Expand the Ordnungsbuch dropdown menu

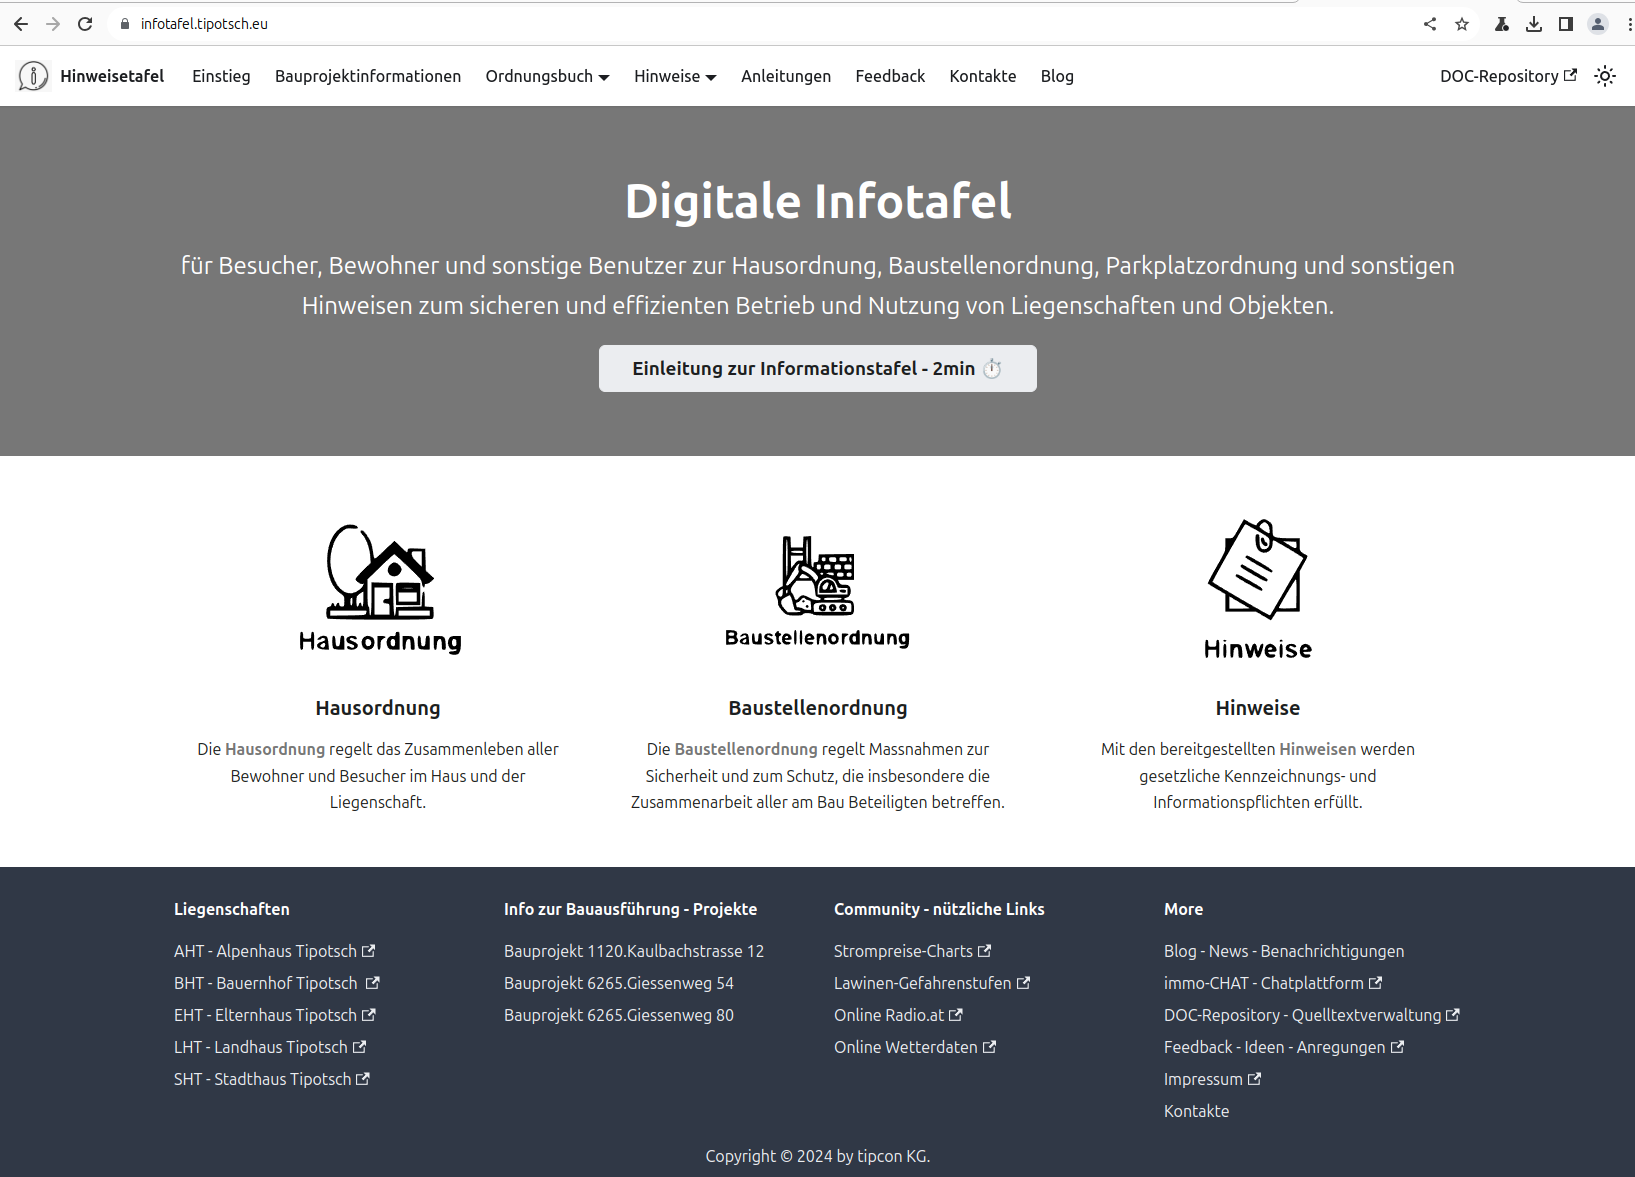(547, 76)
